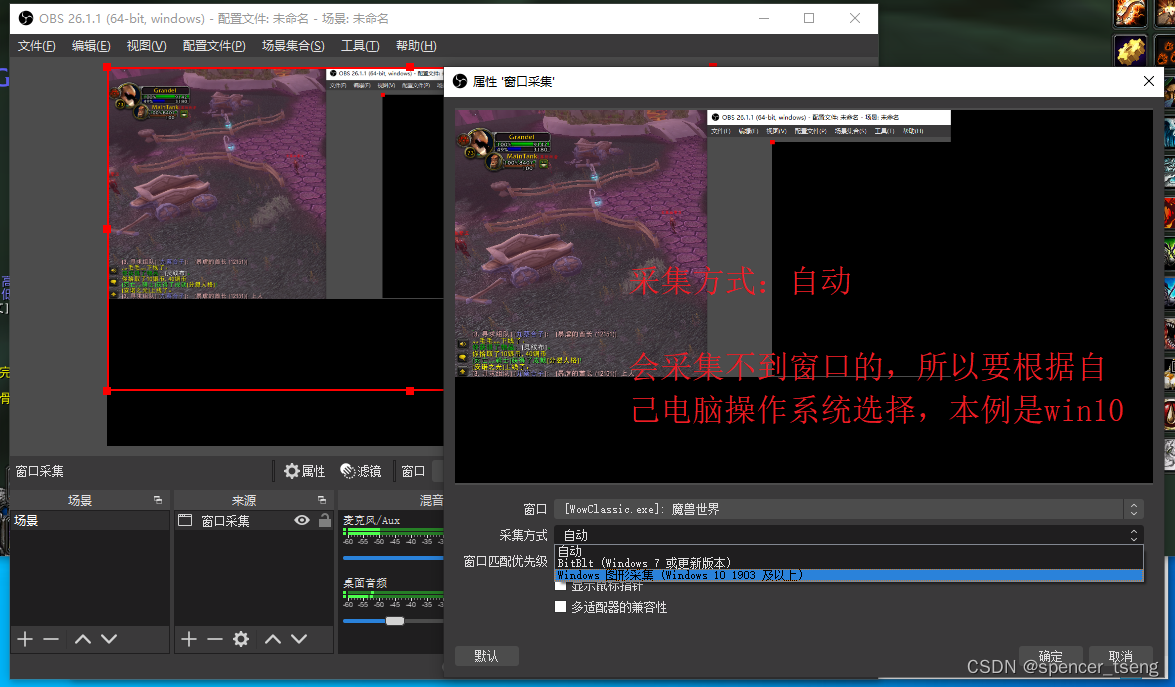Image resolution: width=1175 pixels, height=687 pixels.
Task: Click the capture preview in the properties dialog
Action: pos(803,296)
